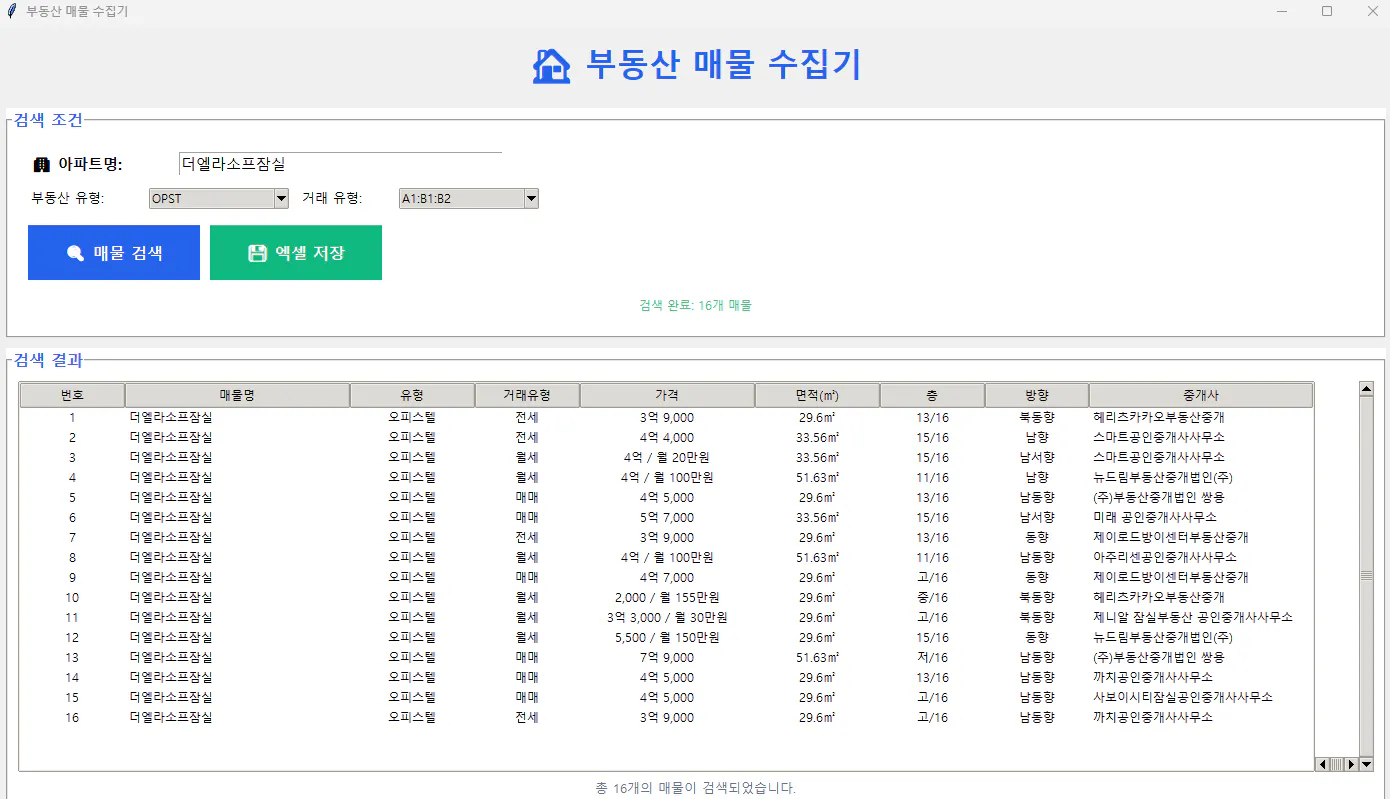Viewport: 1390px width, 799px height.
Task: Click the 매물 검색 button
Action: point(114,252)
